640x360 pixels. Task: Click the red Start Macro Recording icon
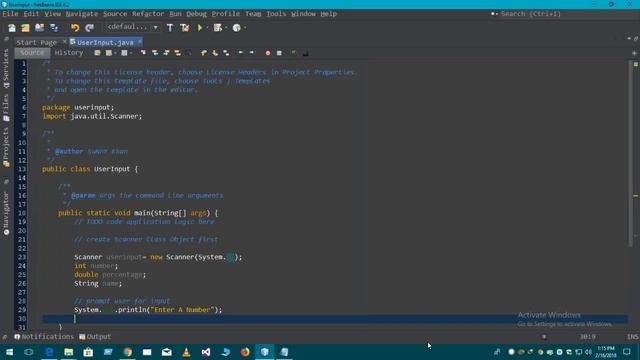pyautogui.click(x=268, y=53)
